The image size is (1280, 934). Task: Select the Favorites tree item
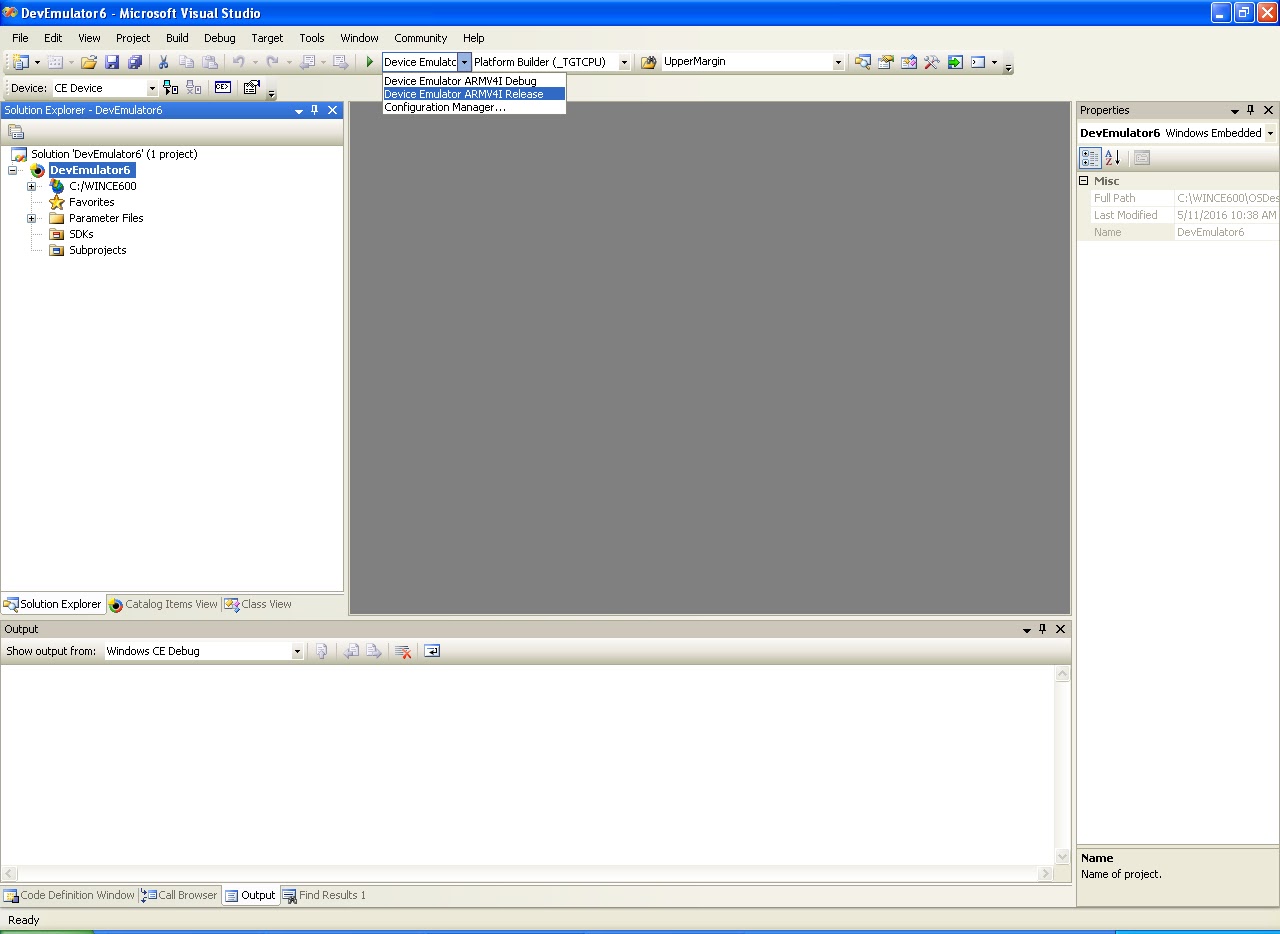[91, 202]
